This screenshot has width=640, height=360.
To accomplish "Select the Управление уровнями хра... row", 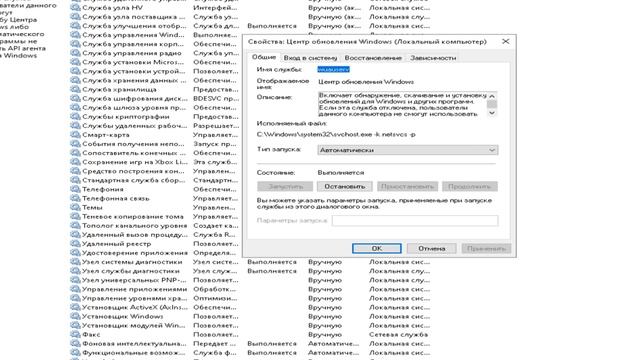I will [x=250, y=298].
